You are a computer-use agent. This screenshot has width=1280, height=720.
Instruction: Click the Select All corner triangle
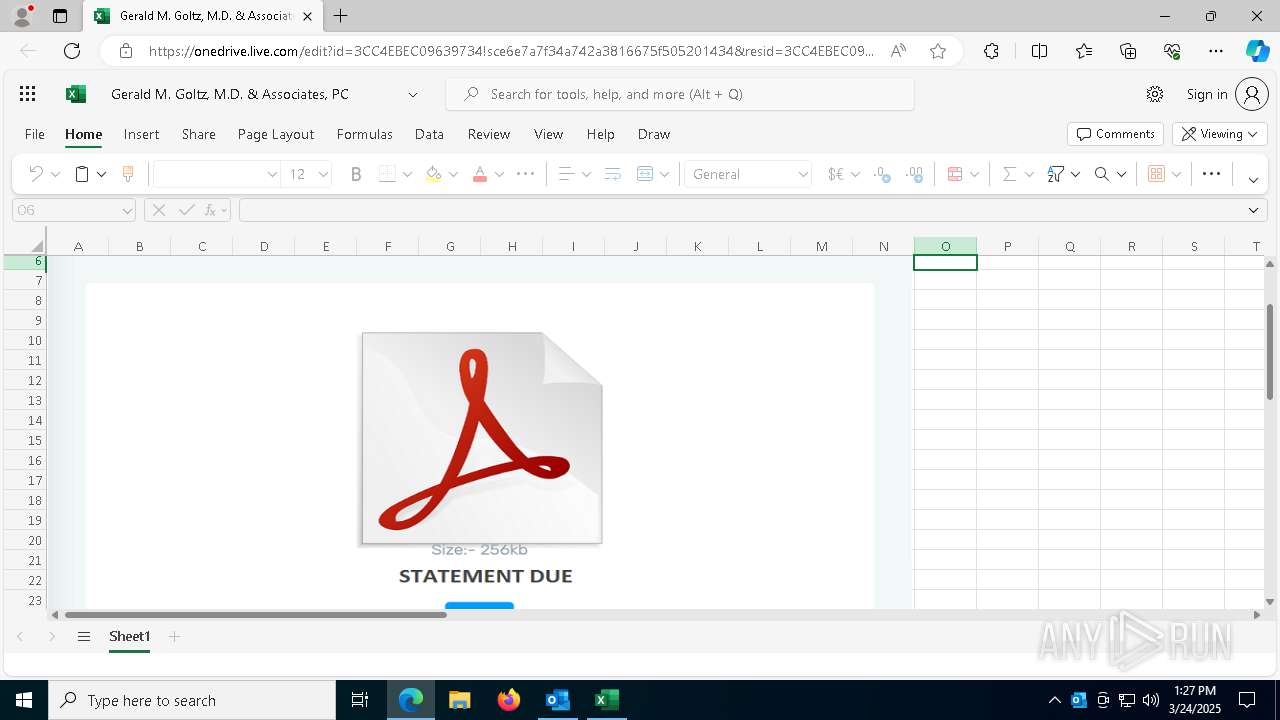(x=38, y=246)
